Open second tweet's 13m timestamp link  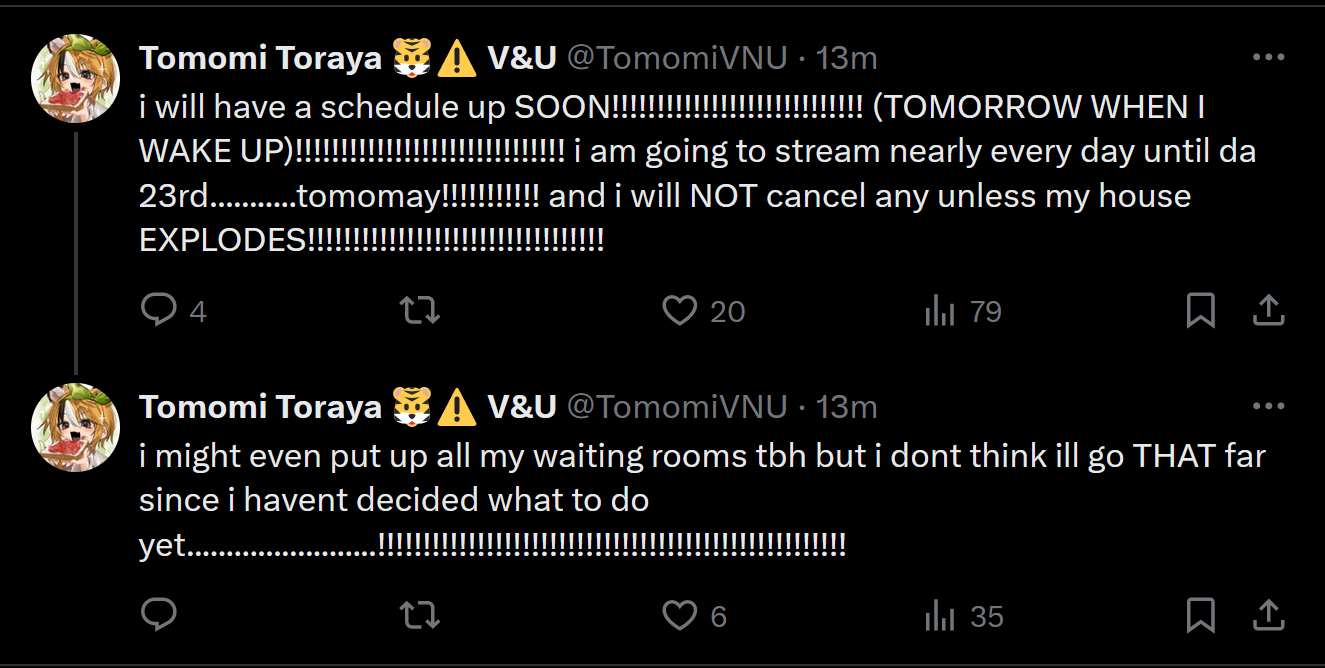(846, 406)
